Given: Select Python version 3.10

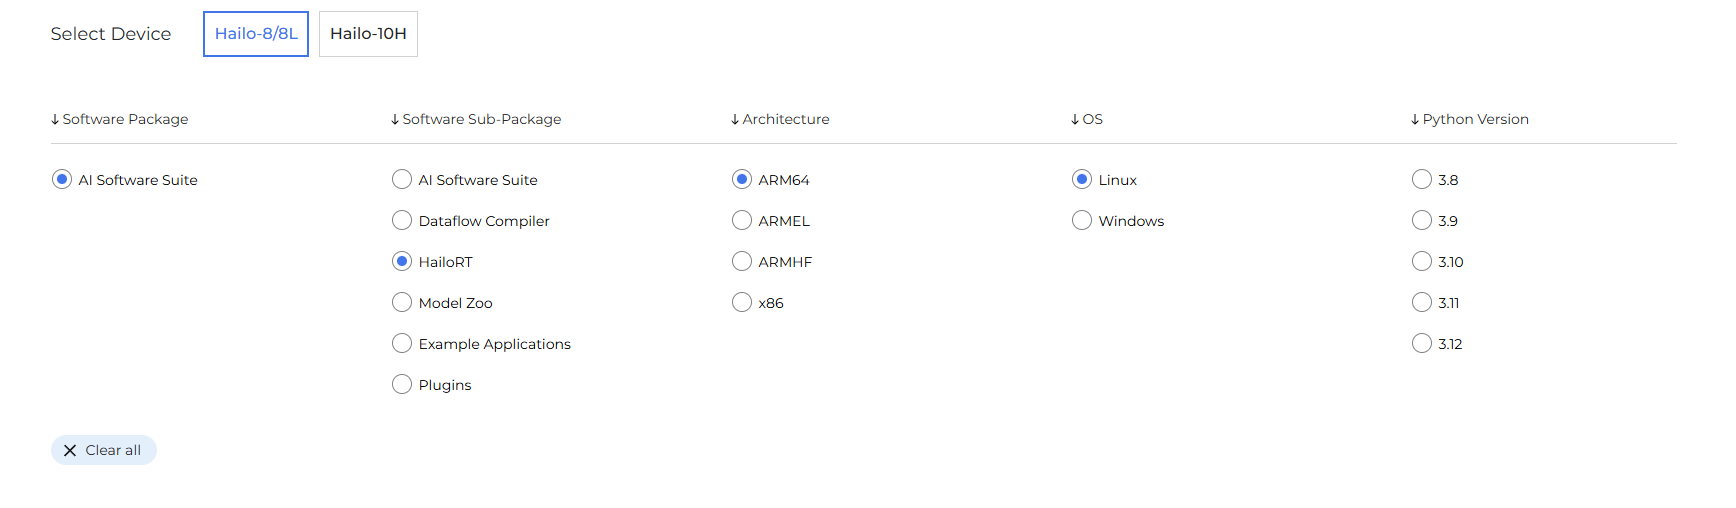Looking at the screenshot, I should coord(1422,261).
